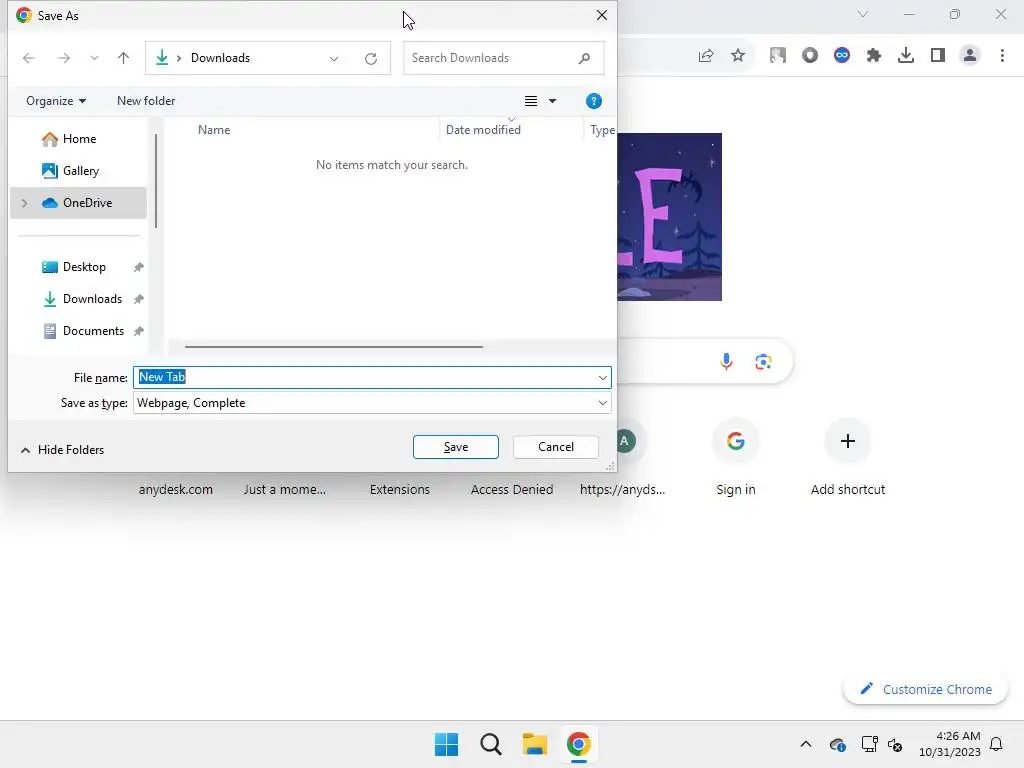This screenshot has width=1024, height=768.
Task: Open Documents in the sidebar
Action: point(78,330)
